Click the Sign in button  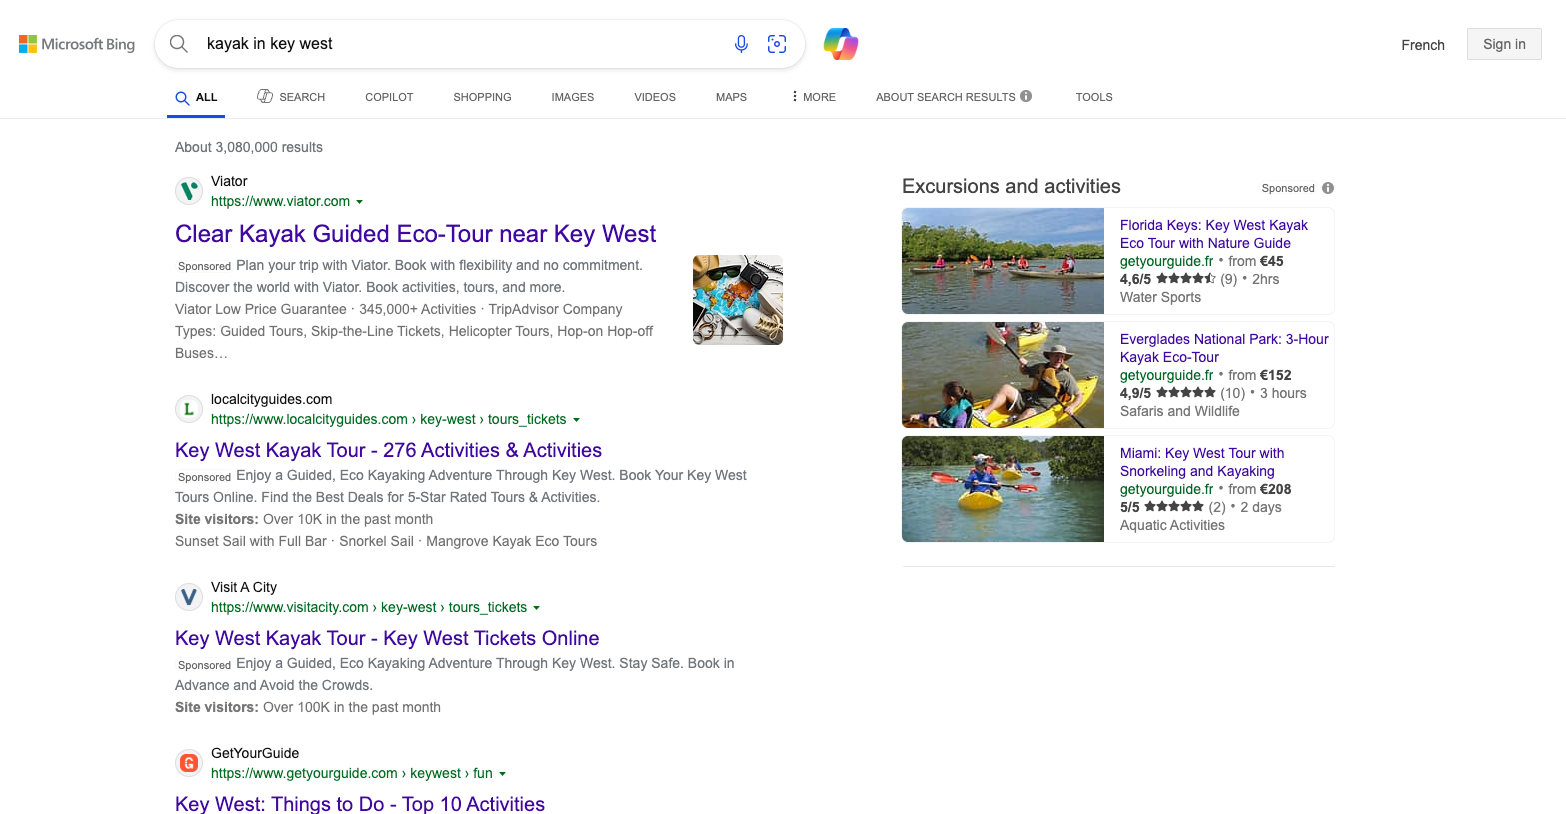point(1504,44)
